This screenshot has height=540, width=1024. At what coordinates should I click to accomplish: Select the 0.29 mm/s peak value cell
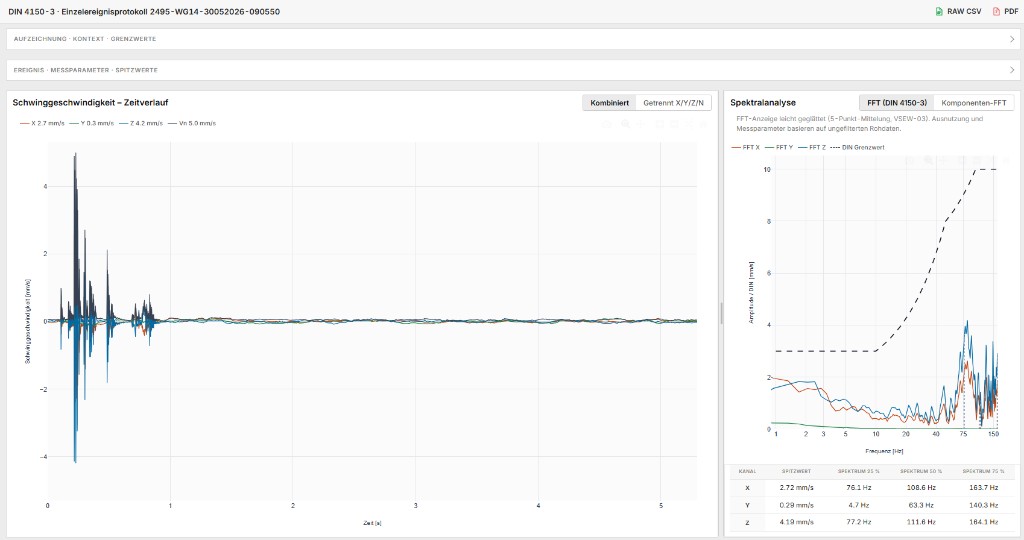coord(796,505)
